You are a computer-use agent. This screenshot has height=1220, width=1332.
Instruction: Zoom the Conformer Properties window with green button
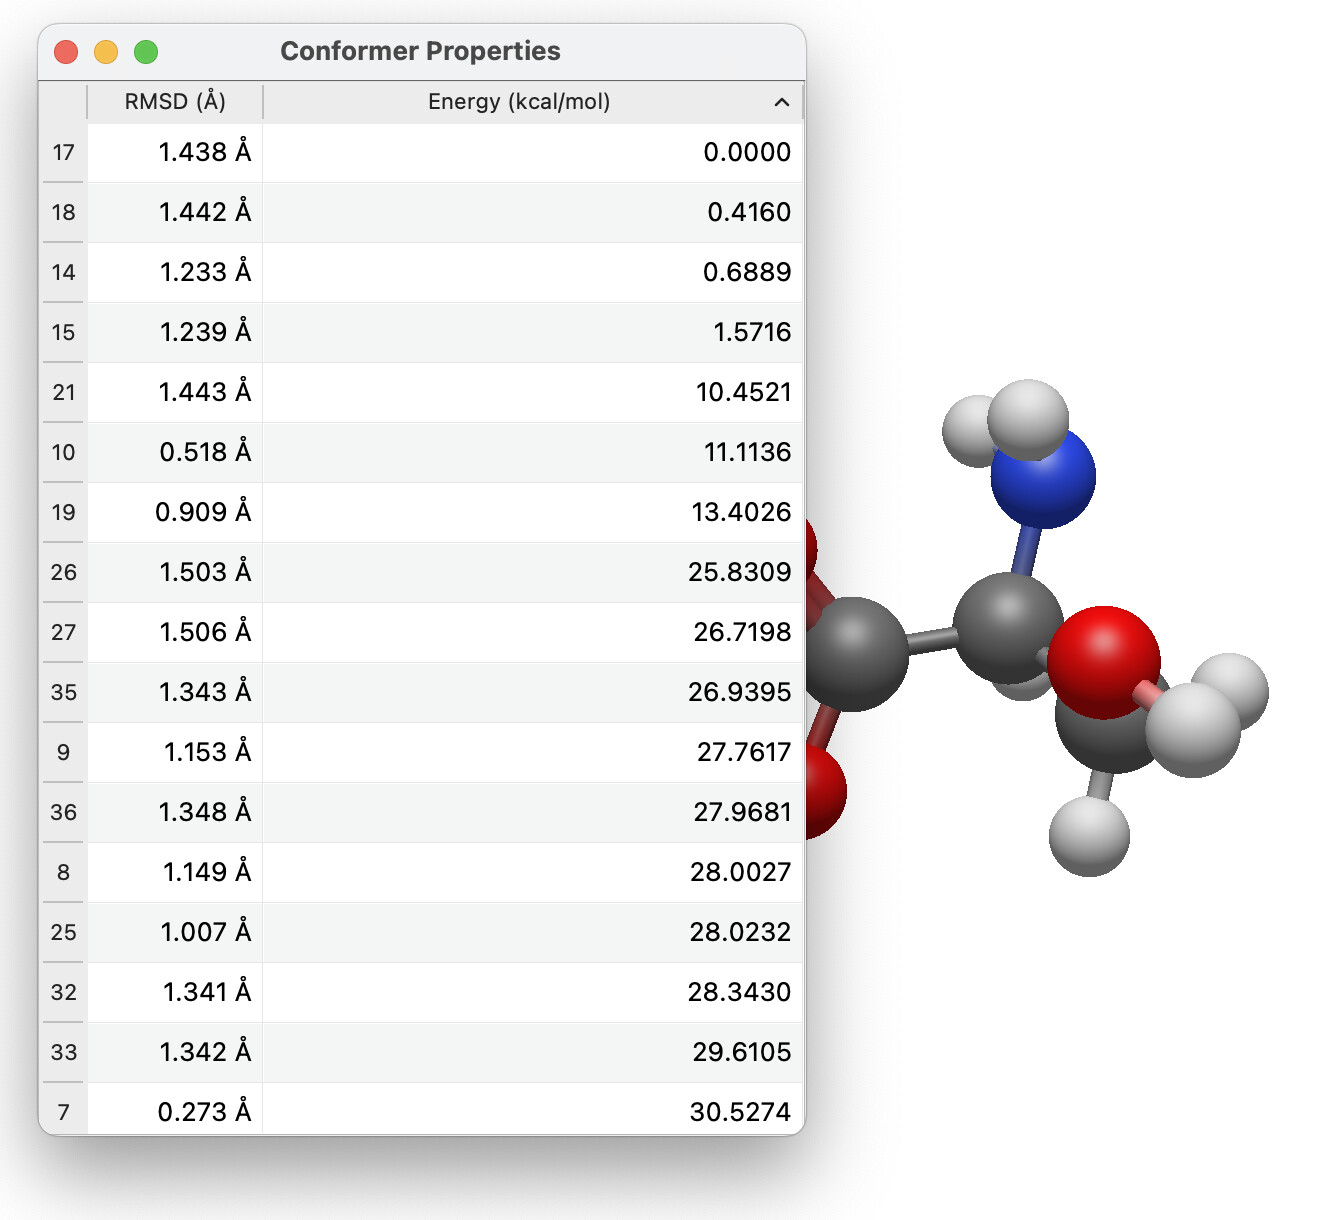[146, 52]
